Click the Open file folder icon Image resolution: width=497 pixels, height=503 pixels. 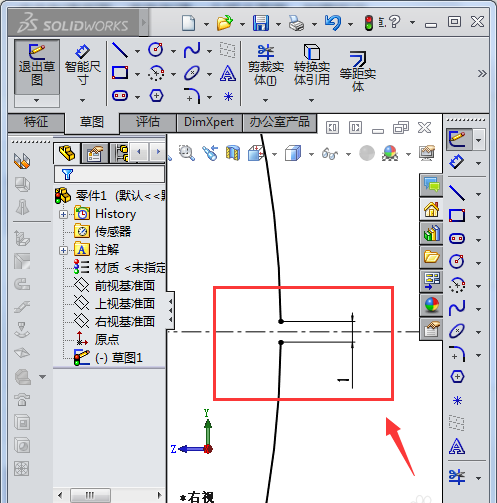(x=225, y=23)
